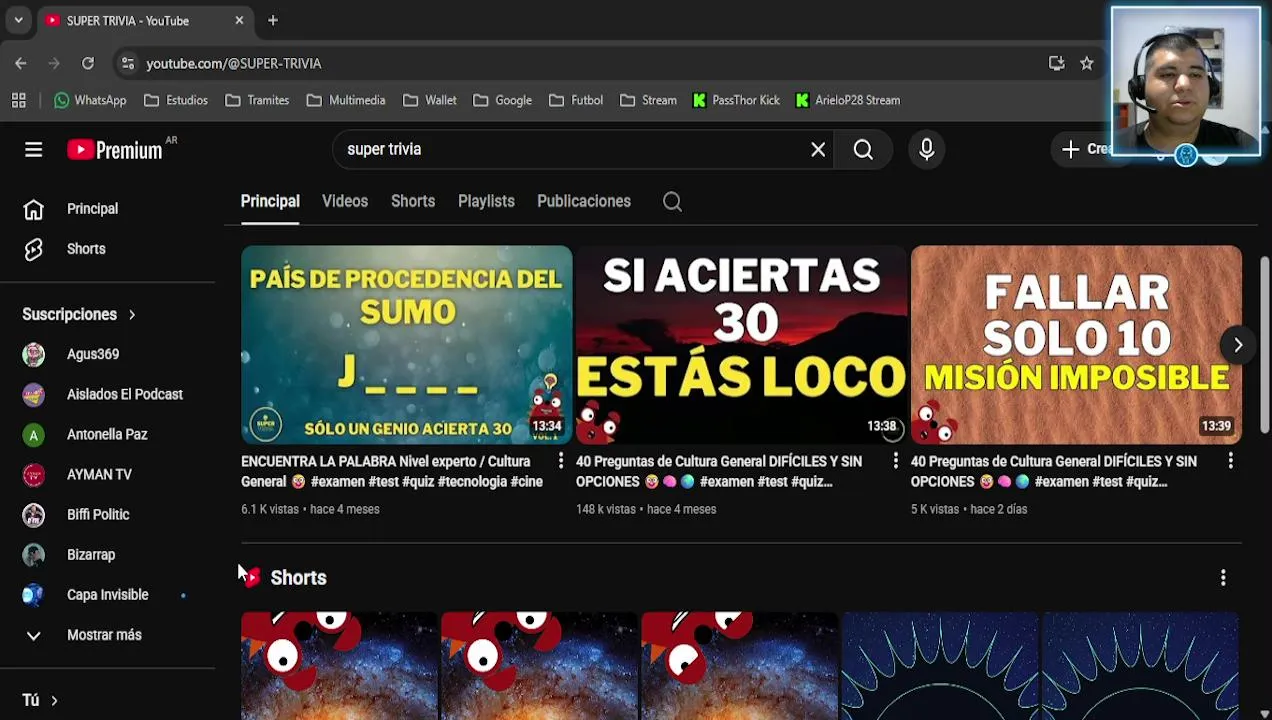The width and height of the screenshot is (1272, 720).
Task: Open the first Shorts thumbnail
Action: coord(339,666)
